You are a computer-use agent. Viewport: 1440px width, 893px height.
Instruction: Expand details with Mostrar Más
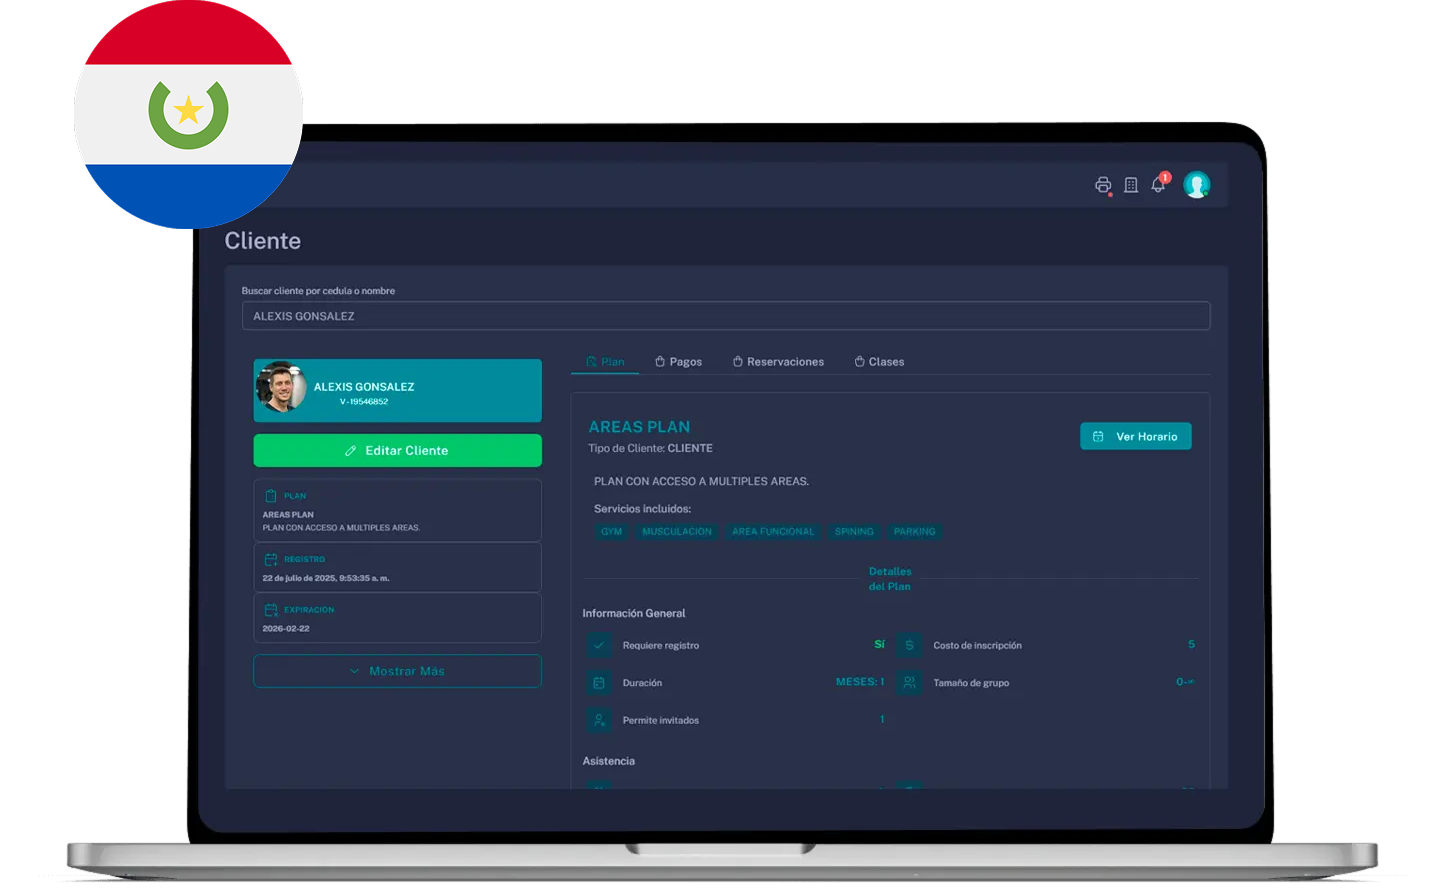[397, 671]
